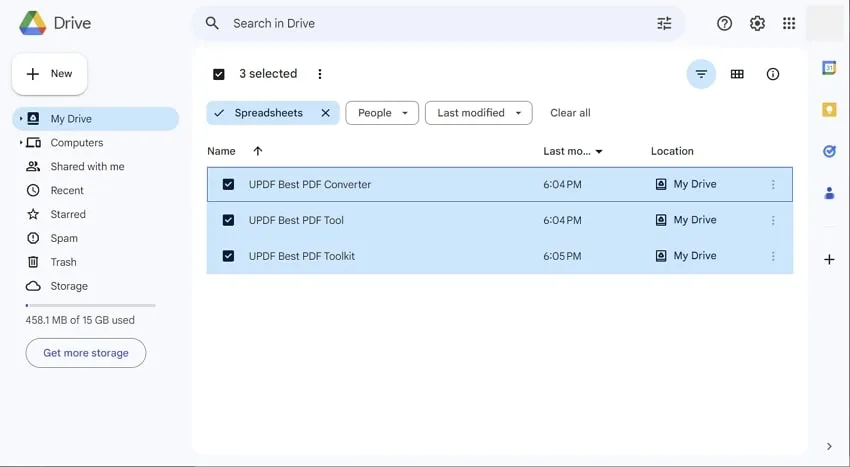Open Drive settings gear icon
Screen dimensions: 850x467
point(757,23)
